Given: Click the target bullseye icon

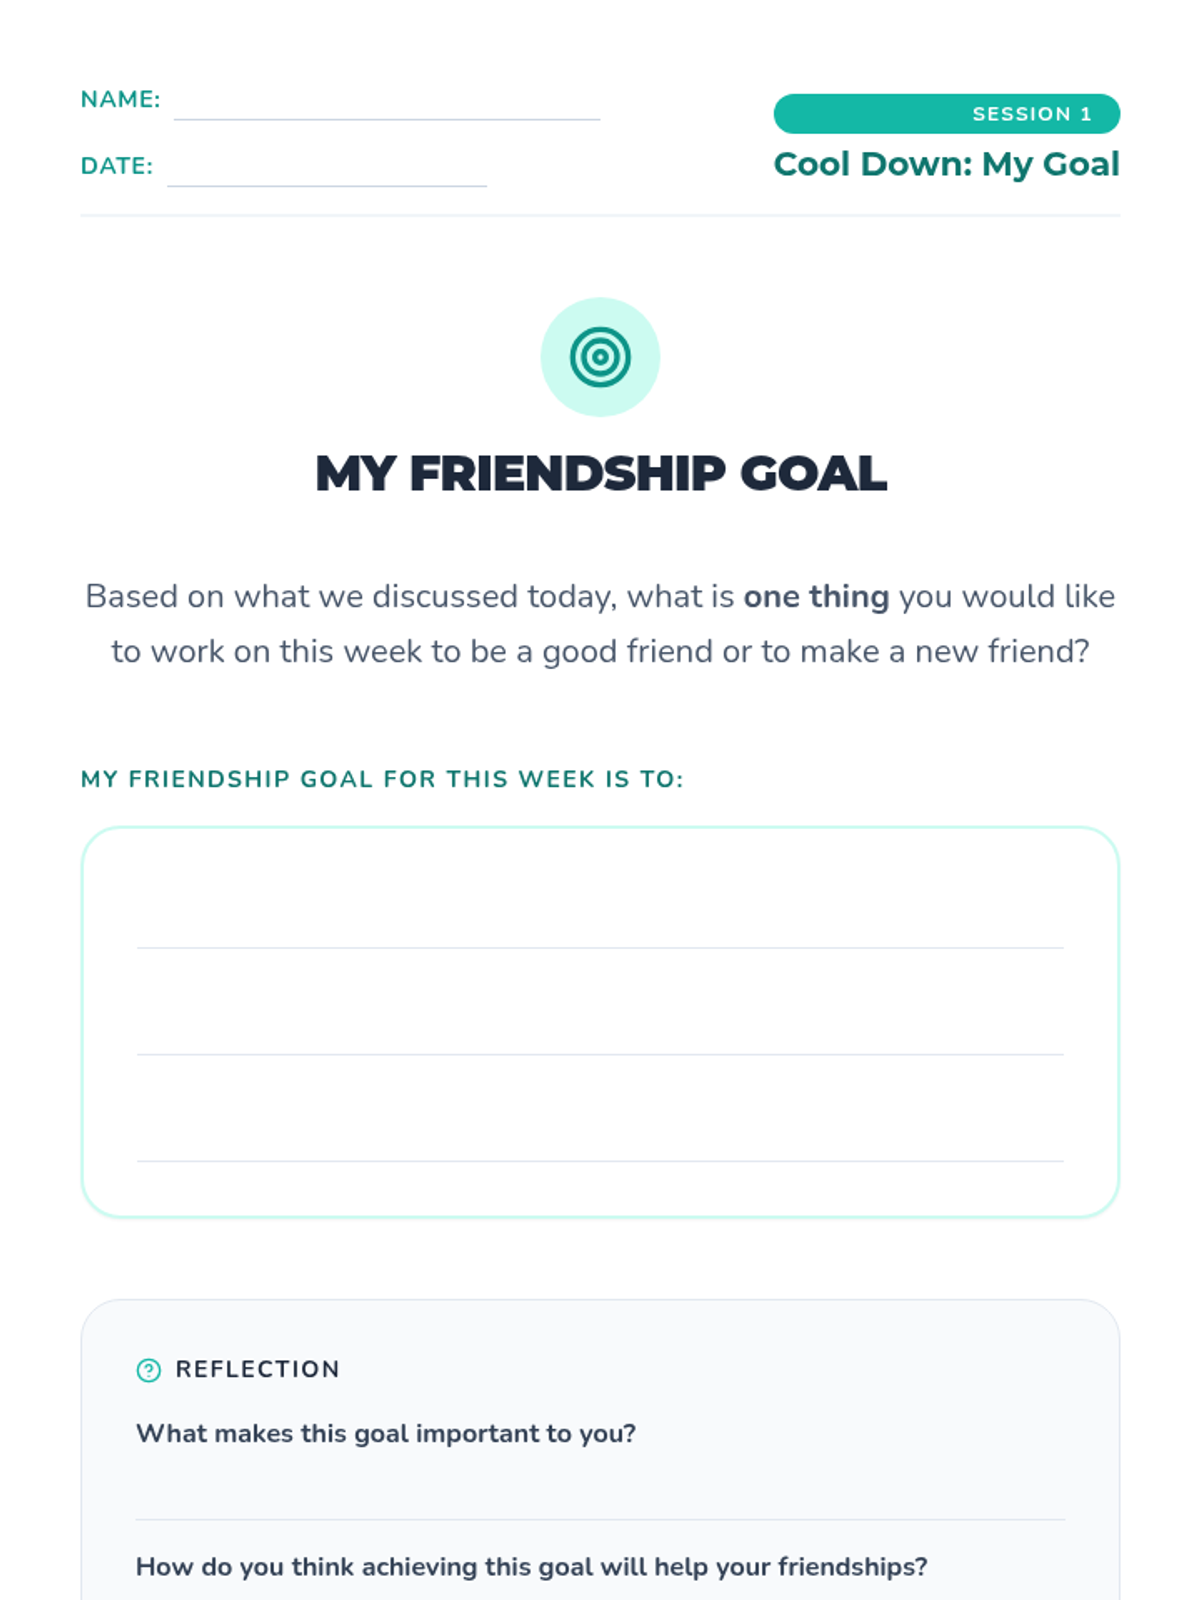Looking at the screenshot, I should [600, 357].
